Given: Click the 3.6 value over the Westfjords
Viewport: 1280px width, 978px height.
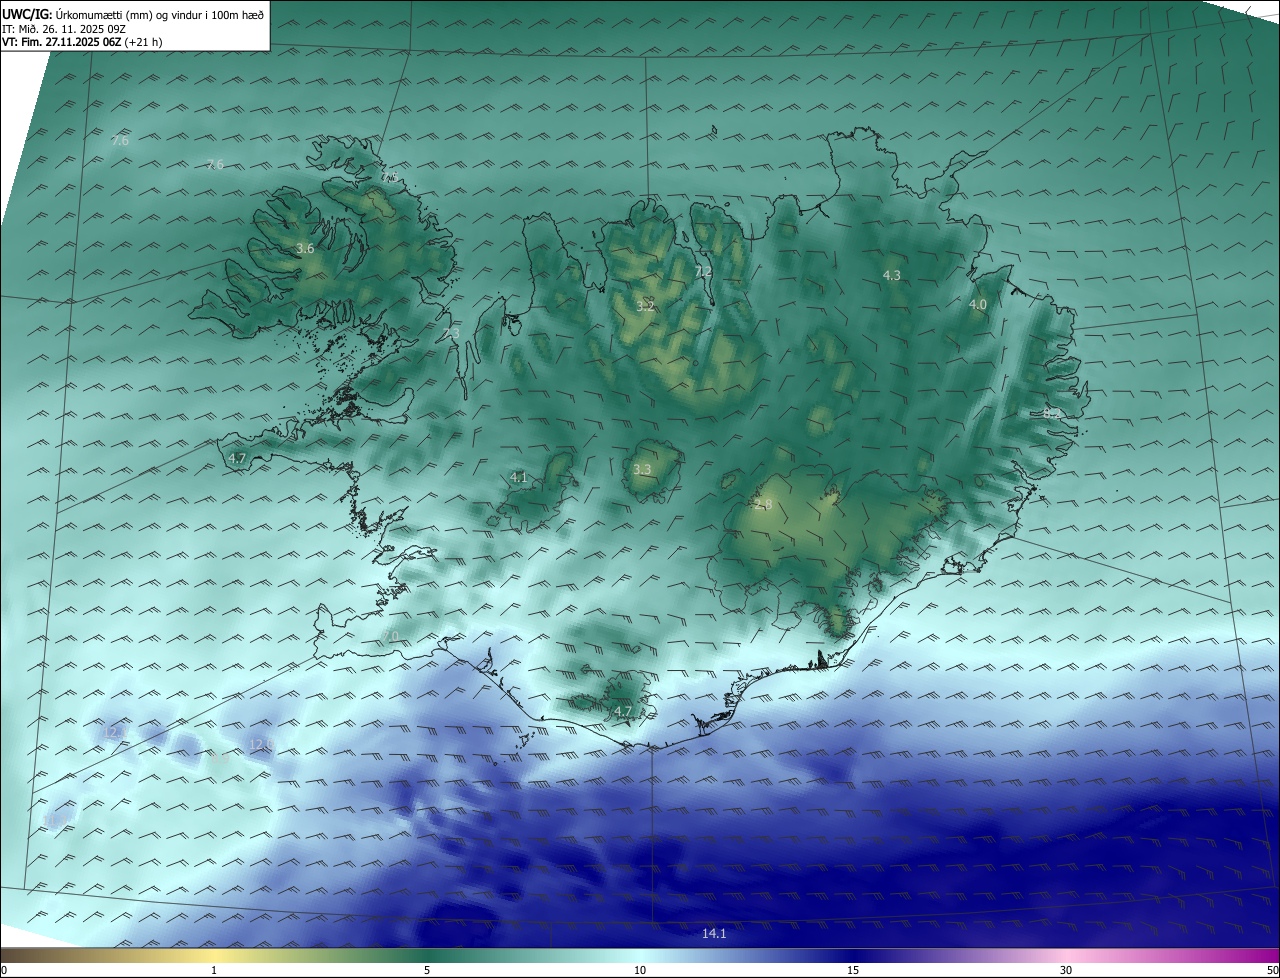Looking at the screenshot, I should [306, 248].
